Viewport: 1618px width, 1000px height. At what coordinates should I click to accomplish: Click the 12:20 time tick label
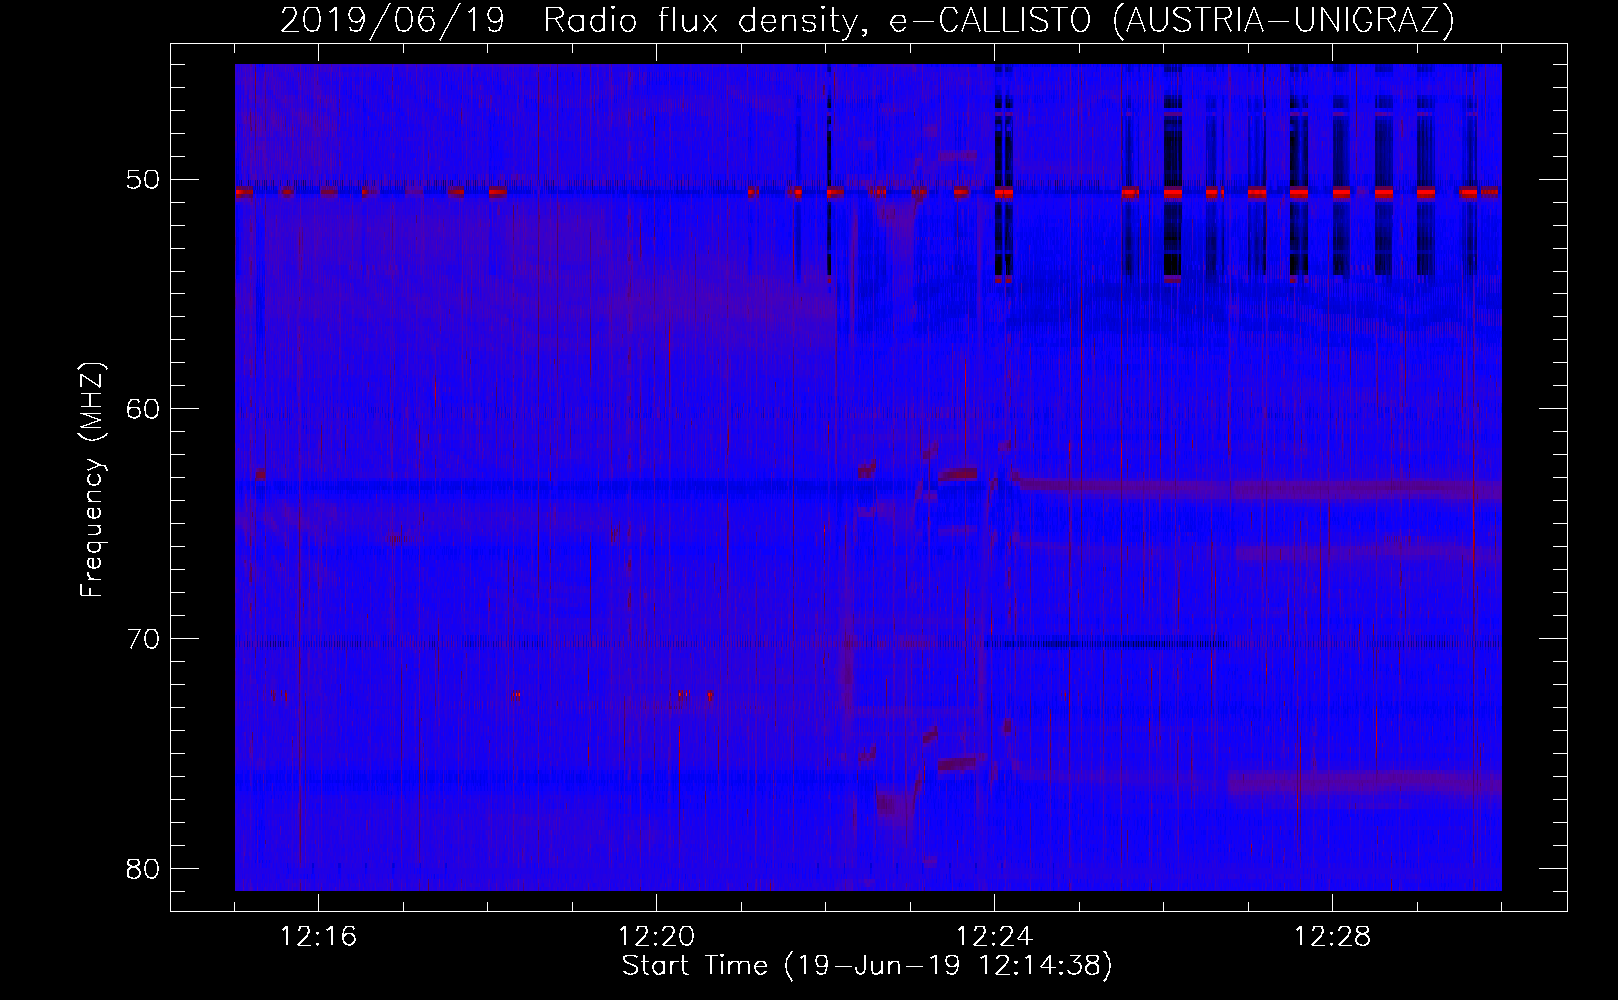[657, 937]
